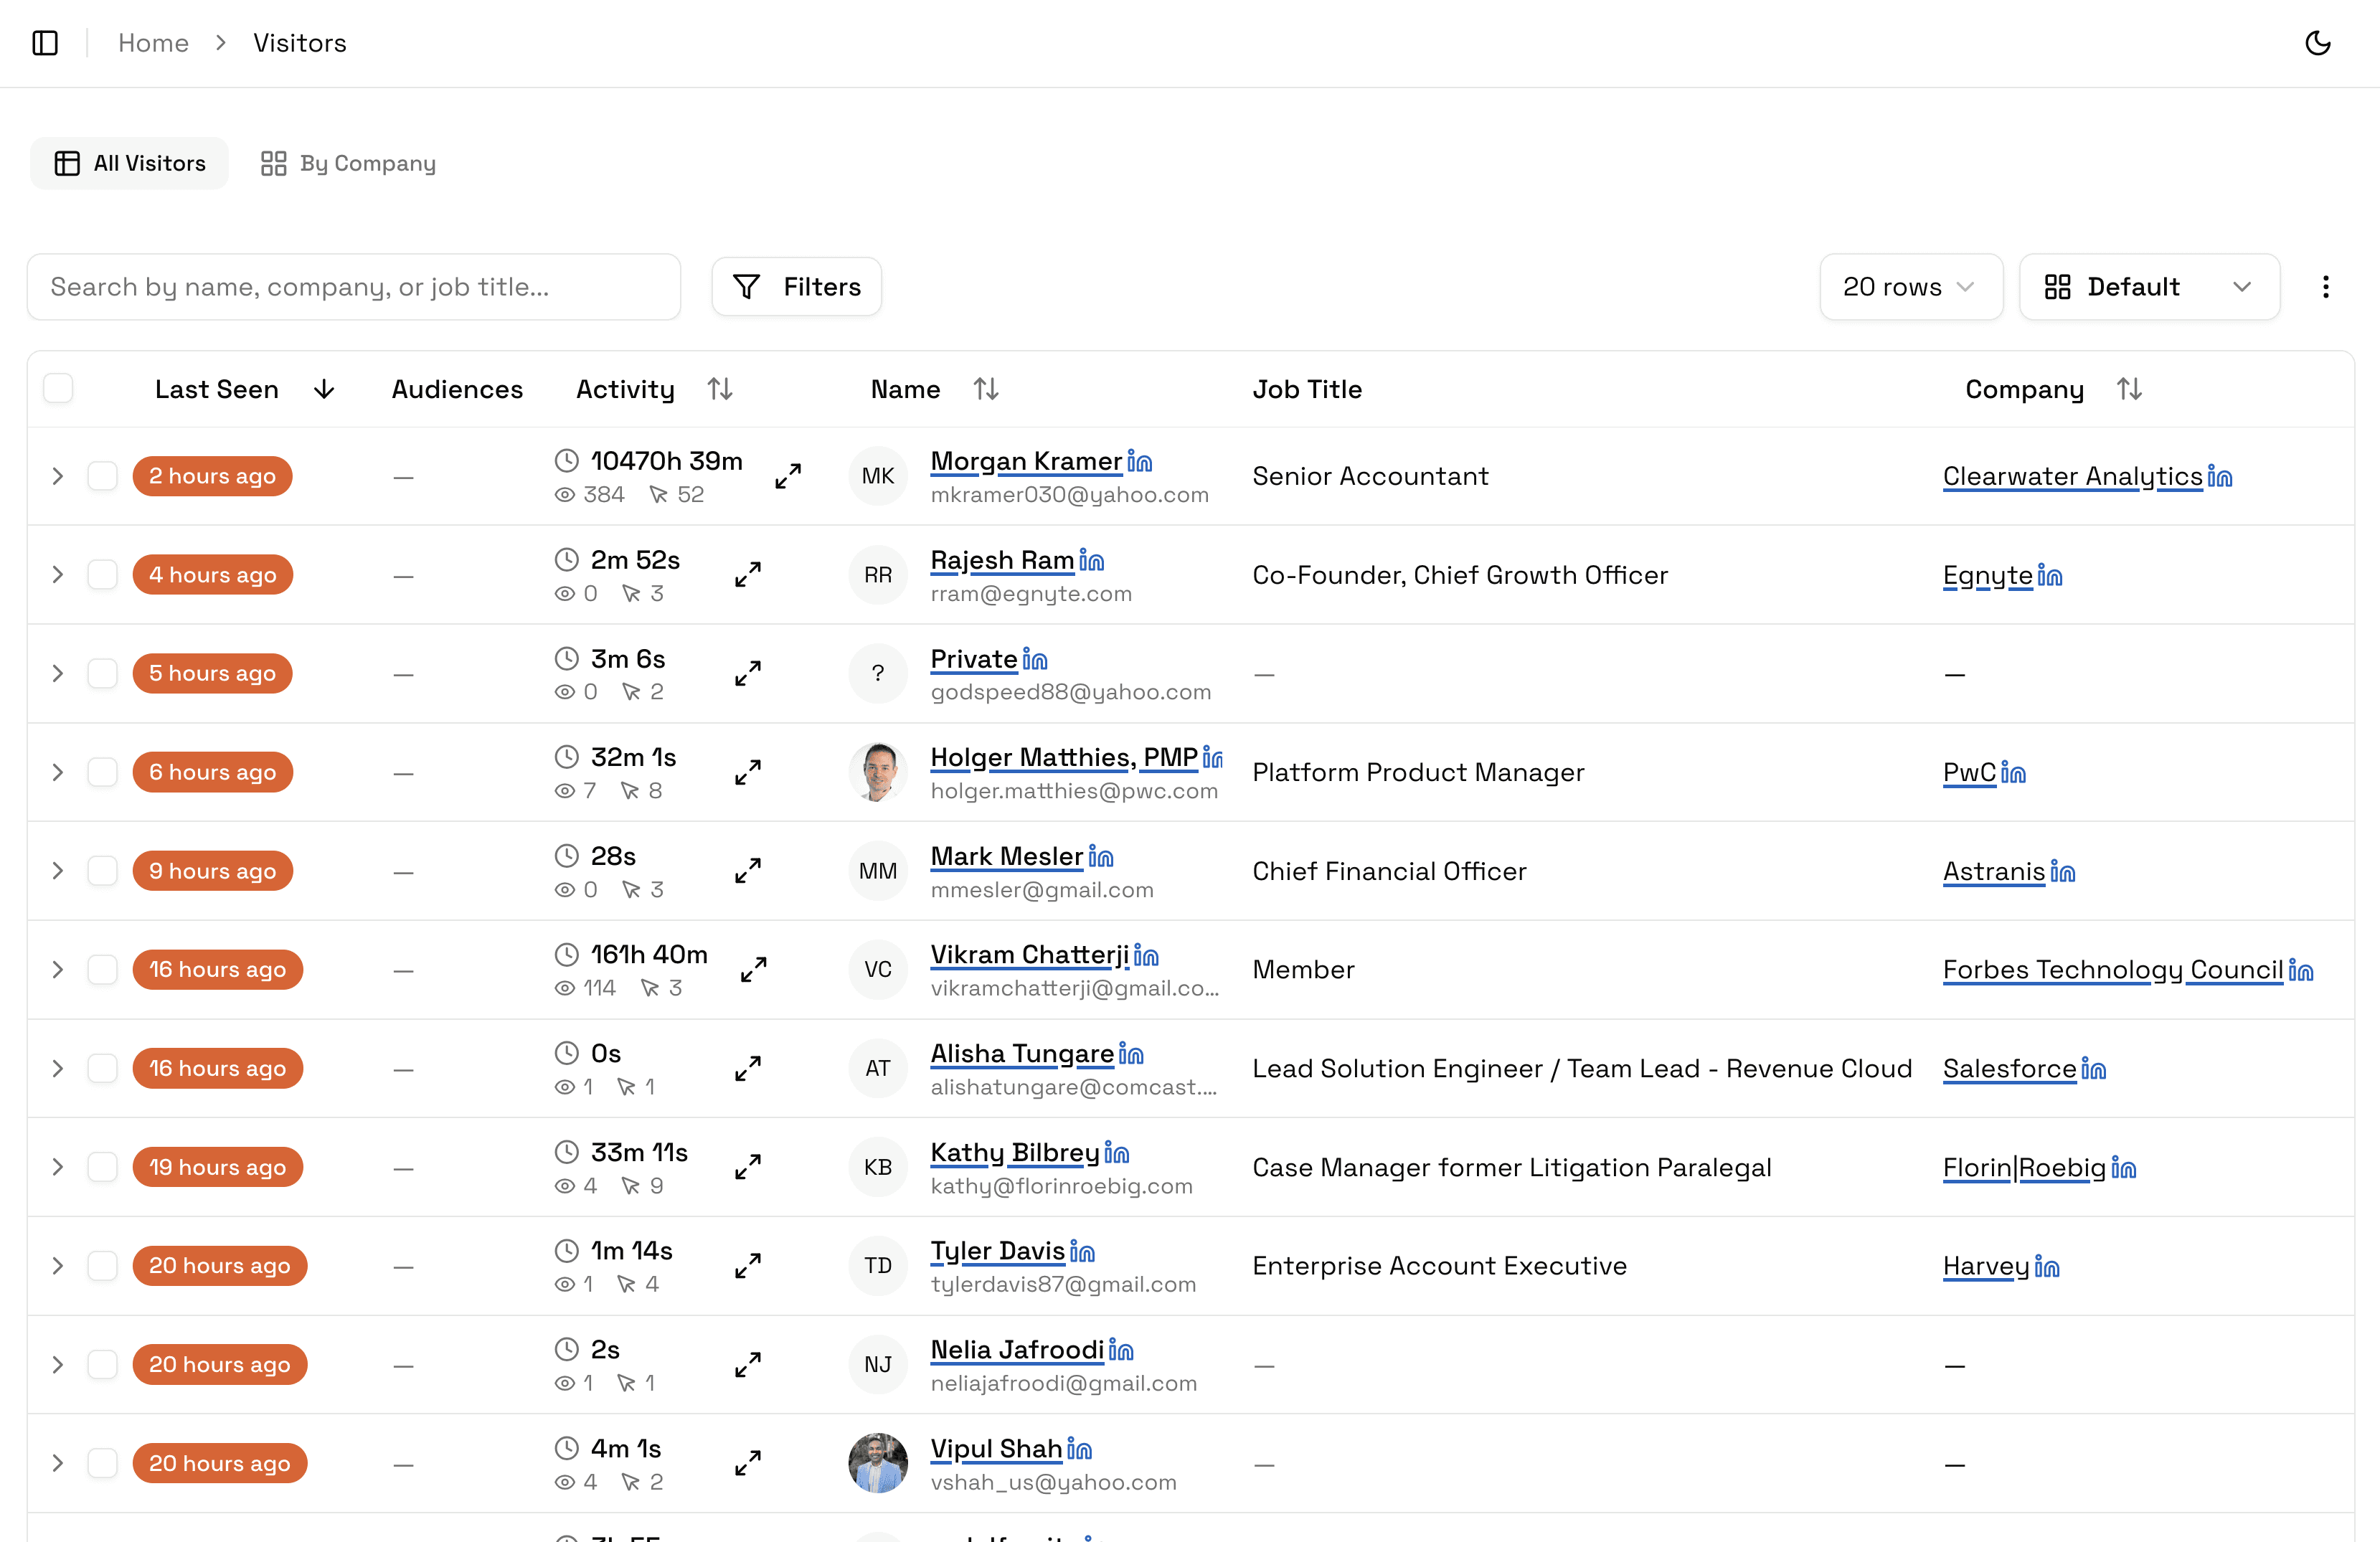Image resolution: width=2380 pixels, height=1542 pixels.
Task: Click the Filters button
Action: point(796,287)
